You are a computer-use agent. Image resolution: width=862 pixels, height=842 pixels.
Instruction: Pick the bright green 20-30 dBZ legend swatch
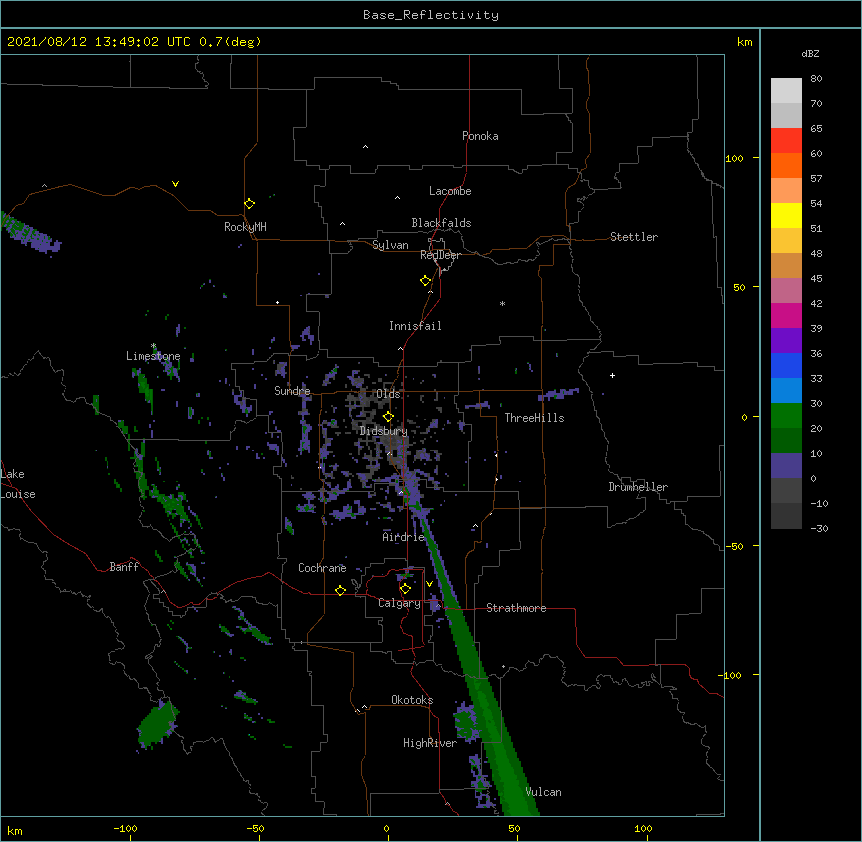[786, 416]
